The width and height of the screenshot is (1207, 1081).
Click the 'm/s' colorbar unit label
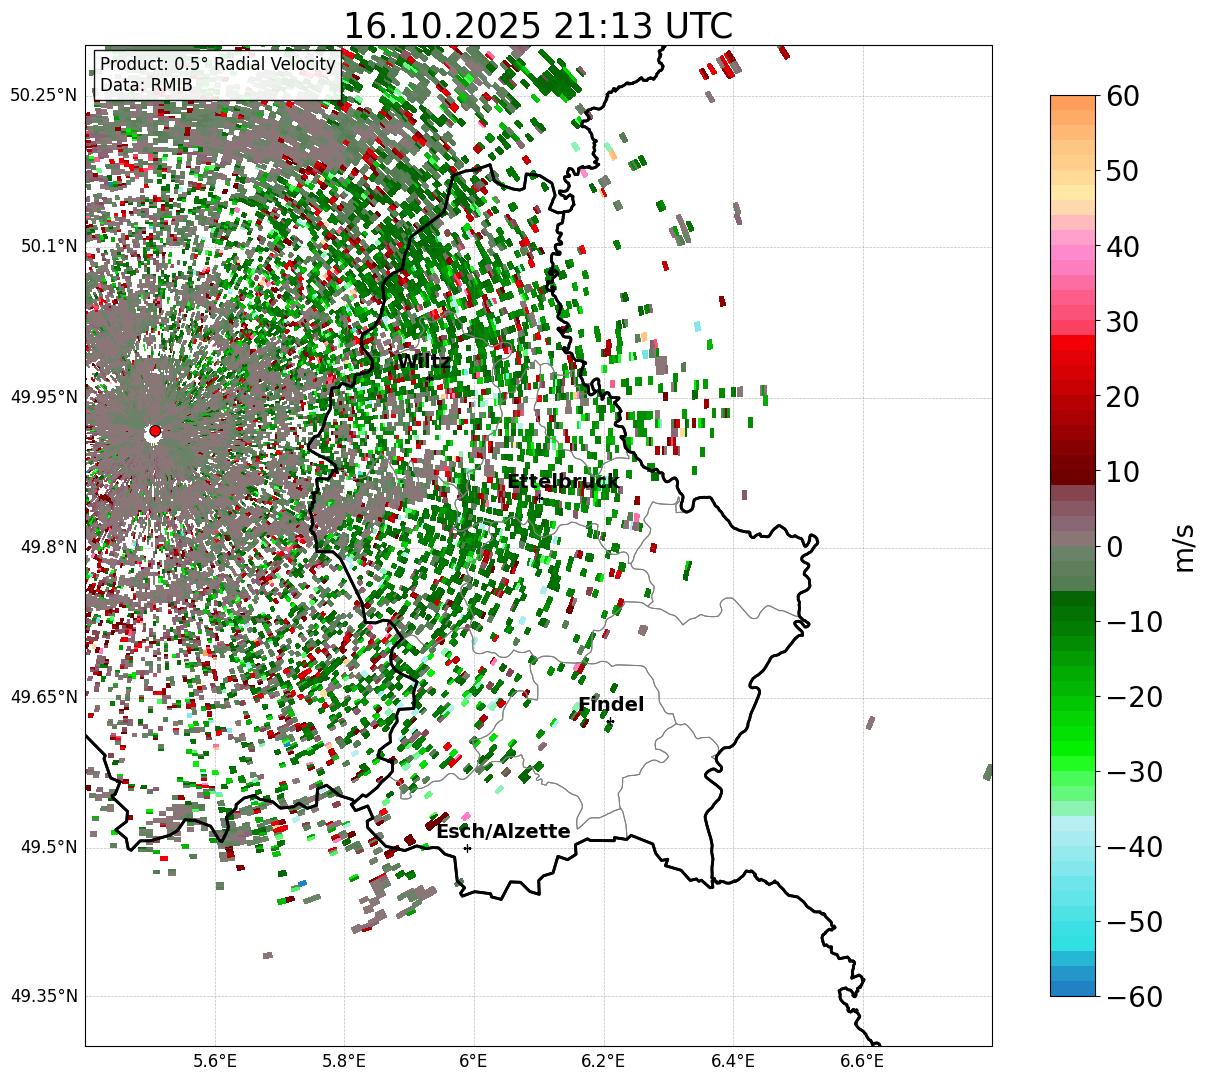tap(1184, 547)
